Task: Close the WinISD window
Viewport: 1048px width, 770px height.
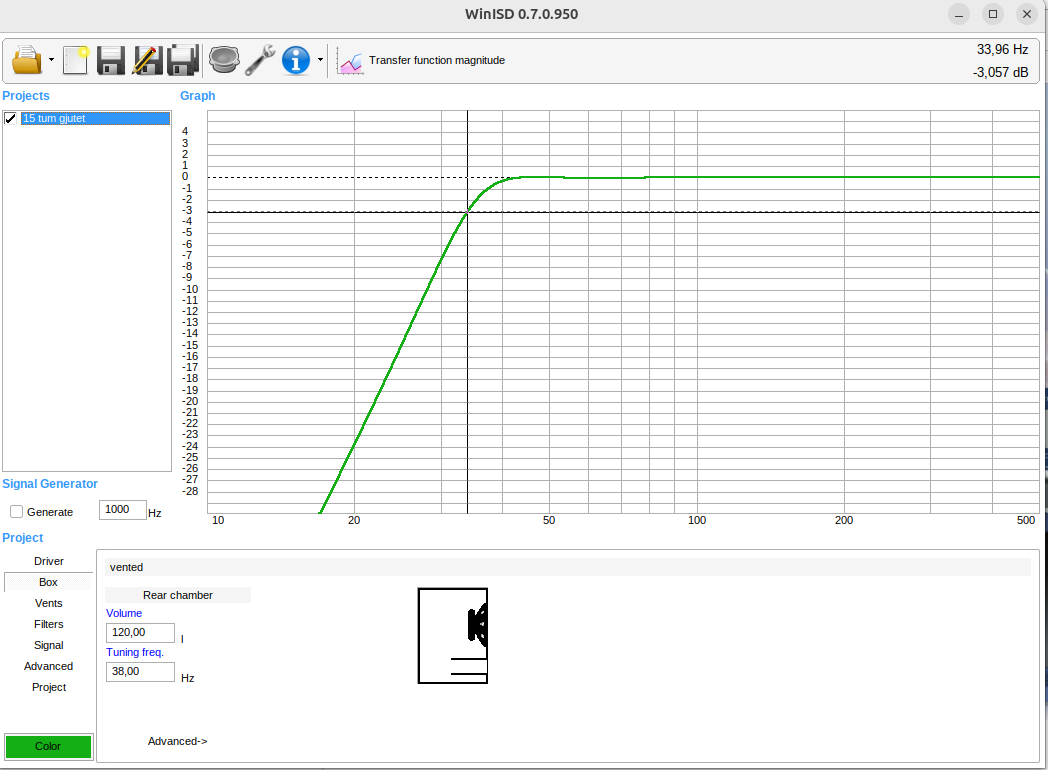Action: (x=1027, y=14)
